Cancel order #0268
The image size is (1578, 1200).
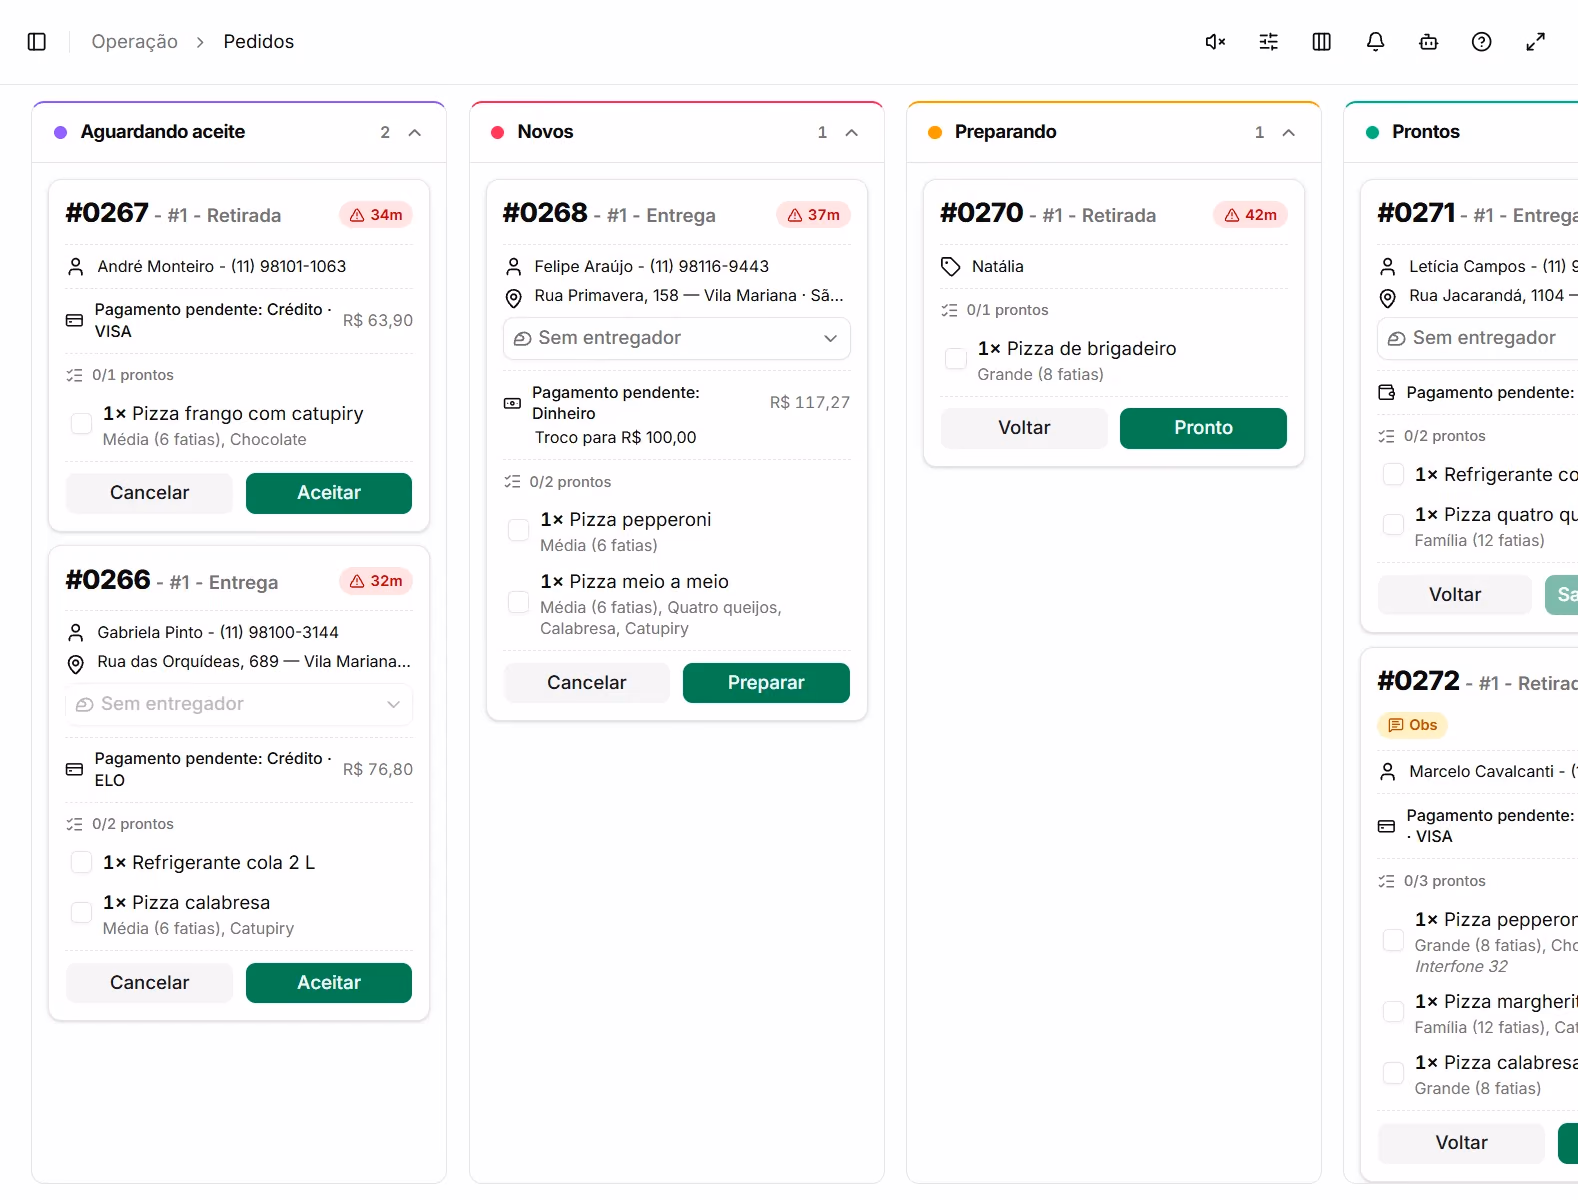[586, 683]
